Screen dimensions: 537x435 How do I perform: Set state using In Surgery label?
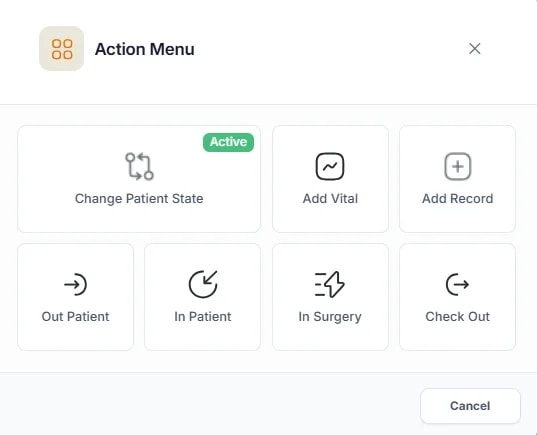coord(330,317)
